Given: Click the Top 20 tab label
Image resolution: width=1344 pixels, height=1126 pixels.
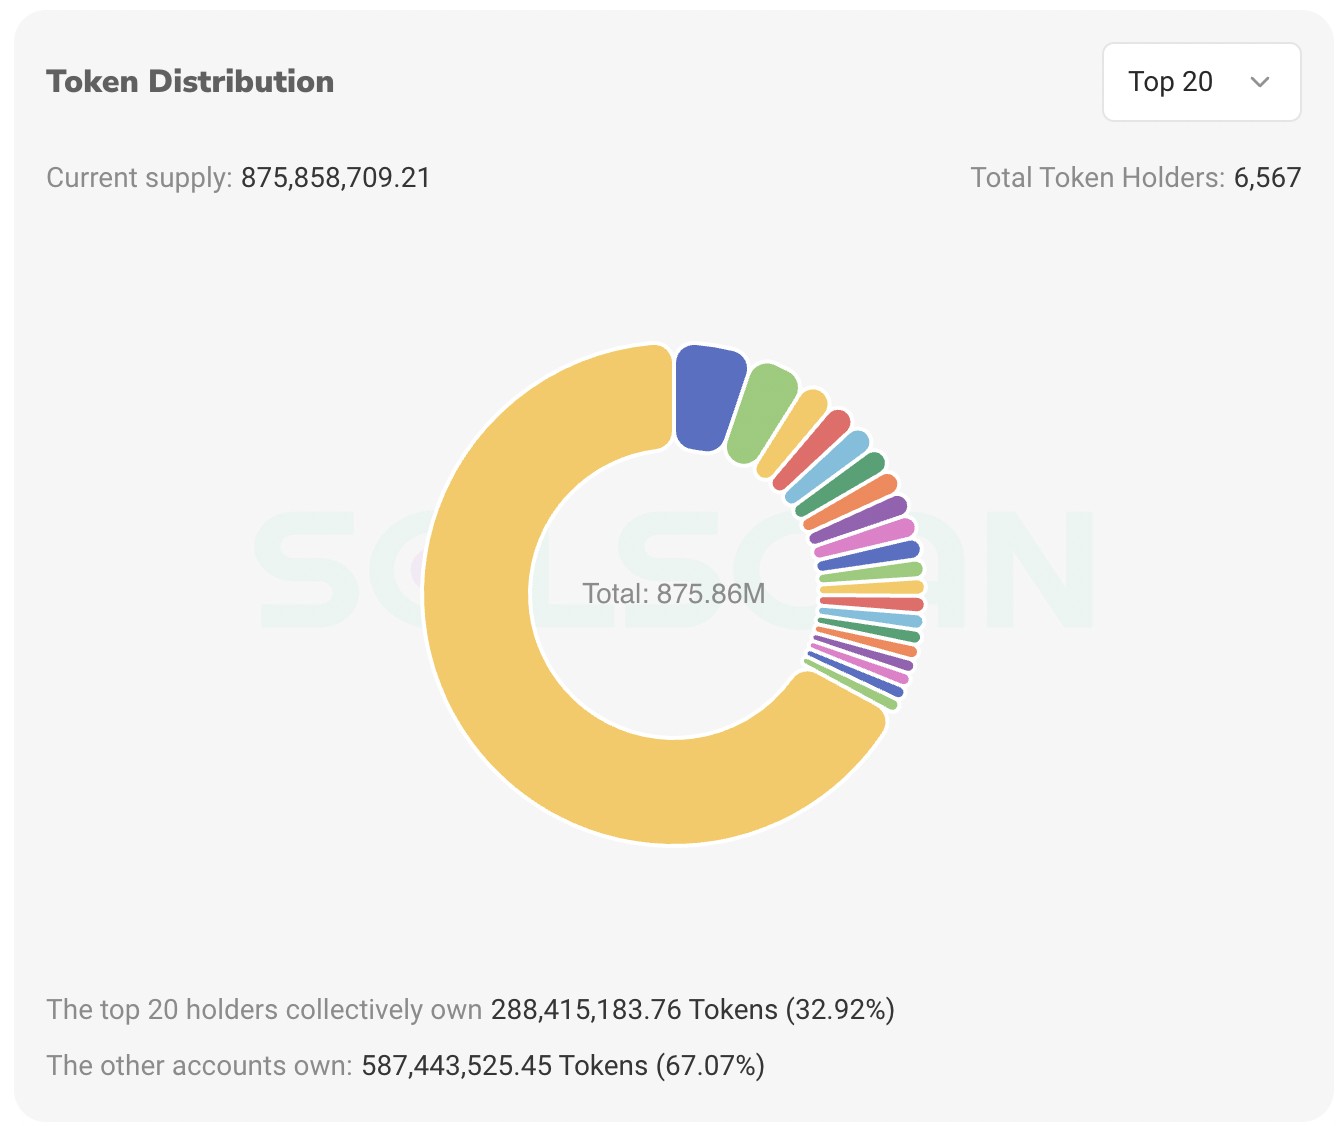Looking at the screenshot, I should 1170,81.
